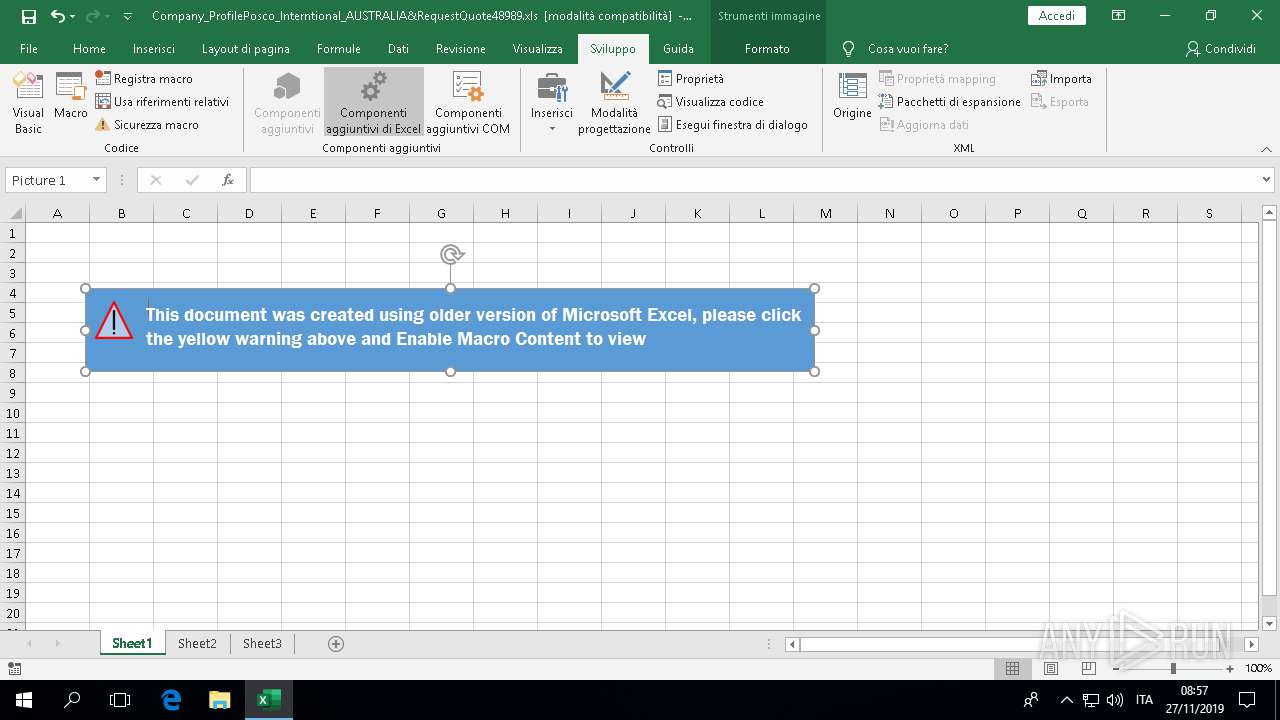Click the Accedi sign-in button
Viewport: 1280px width, 720px height.
click(x=1057, y=16)
